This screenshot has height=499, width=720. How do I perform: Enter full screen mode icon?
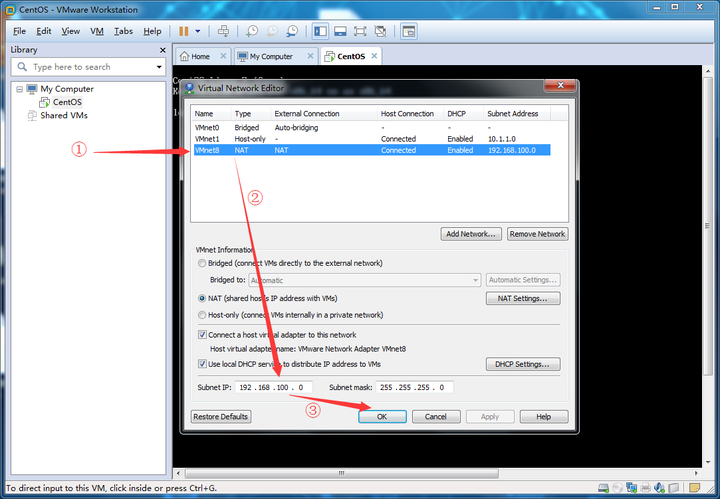(x=360, y=31)
